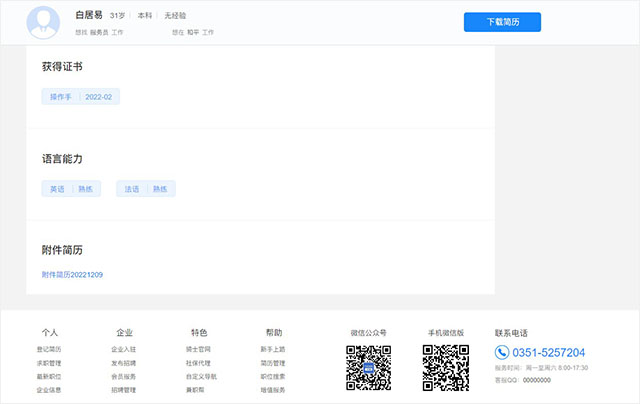
Task: Click the 职位搜索 footer link
Action: (273, 377)
